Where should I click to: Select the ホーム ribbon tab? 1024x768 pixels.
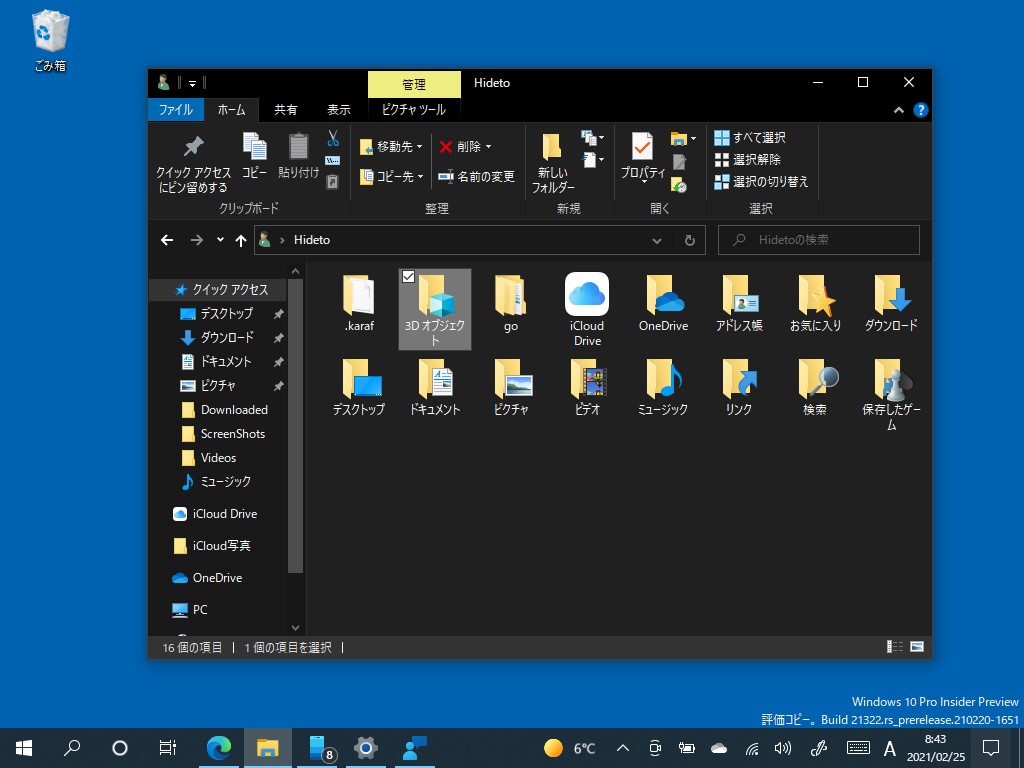tap(231, 110)
